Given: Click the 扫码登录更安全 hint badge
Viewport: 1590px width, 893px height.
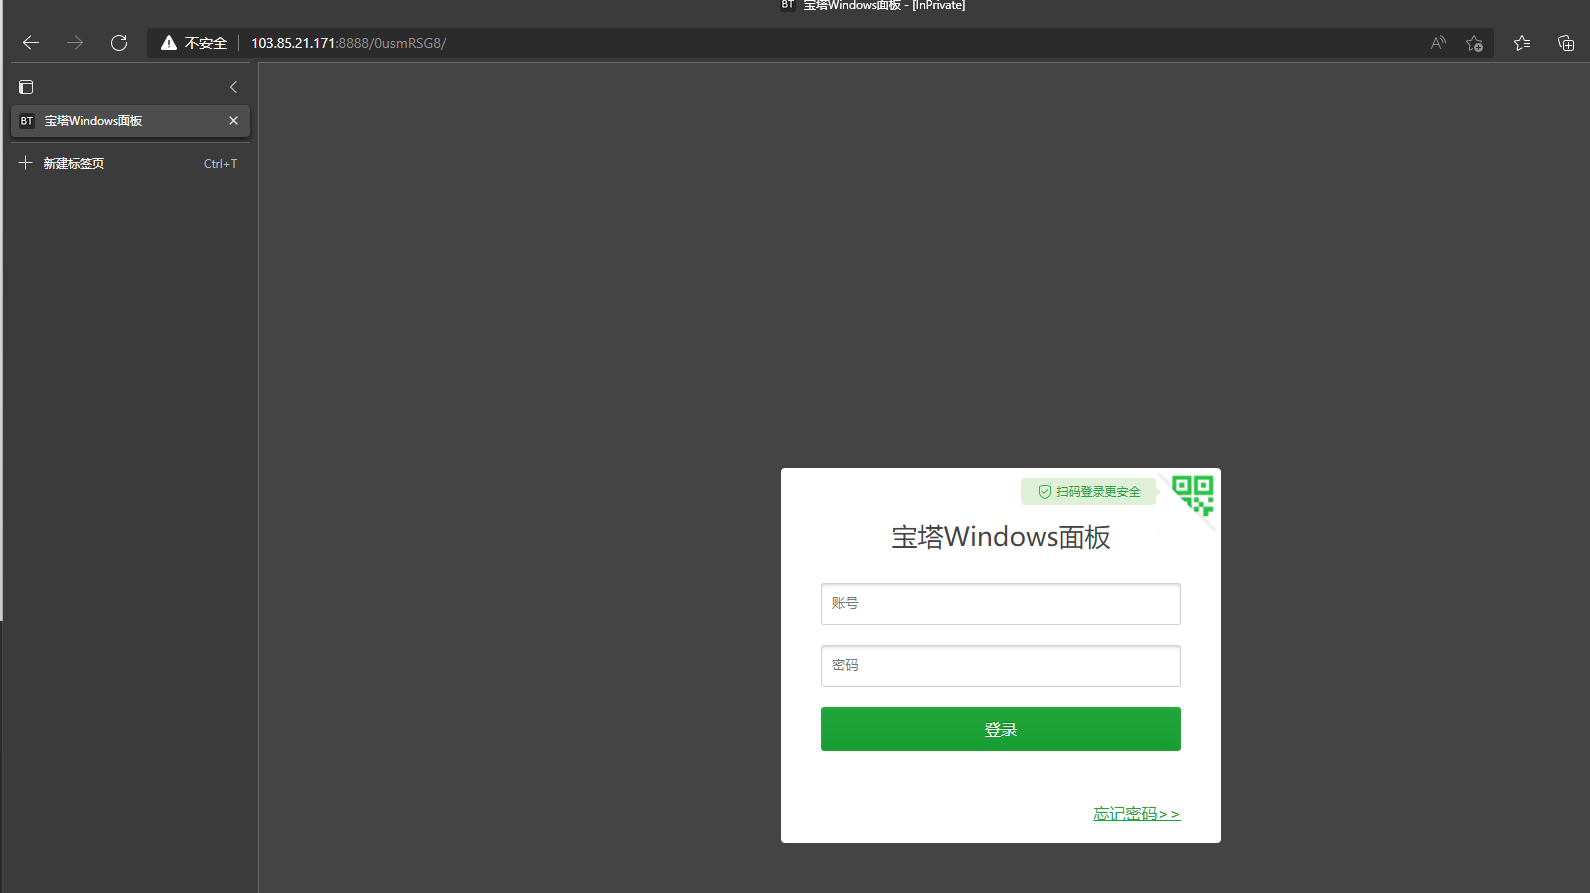Looking at the screenshot, I should tap(1089, 492).
